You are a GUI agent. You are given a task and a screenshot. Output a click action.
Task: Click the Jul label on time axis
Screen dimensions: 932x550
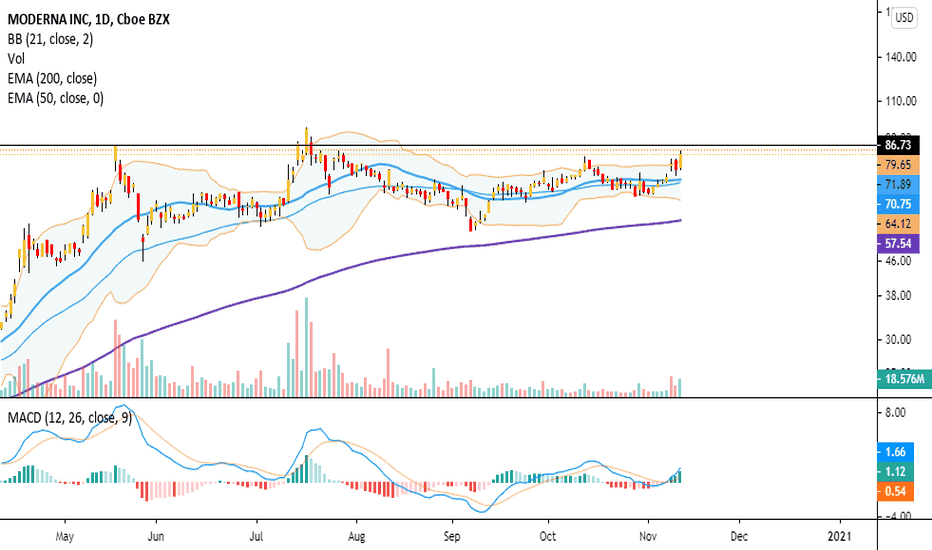point(256,536)
